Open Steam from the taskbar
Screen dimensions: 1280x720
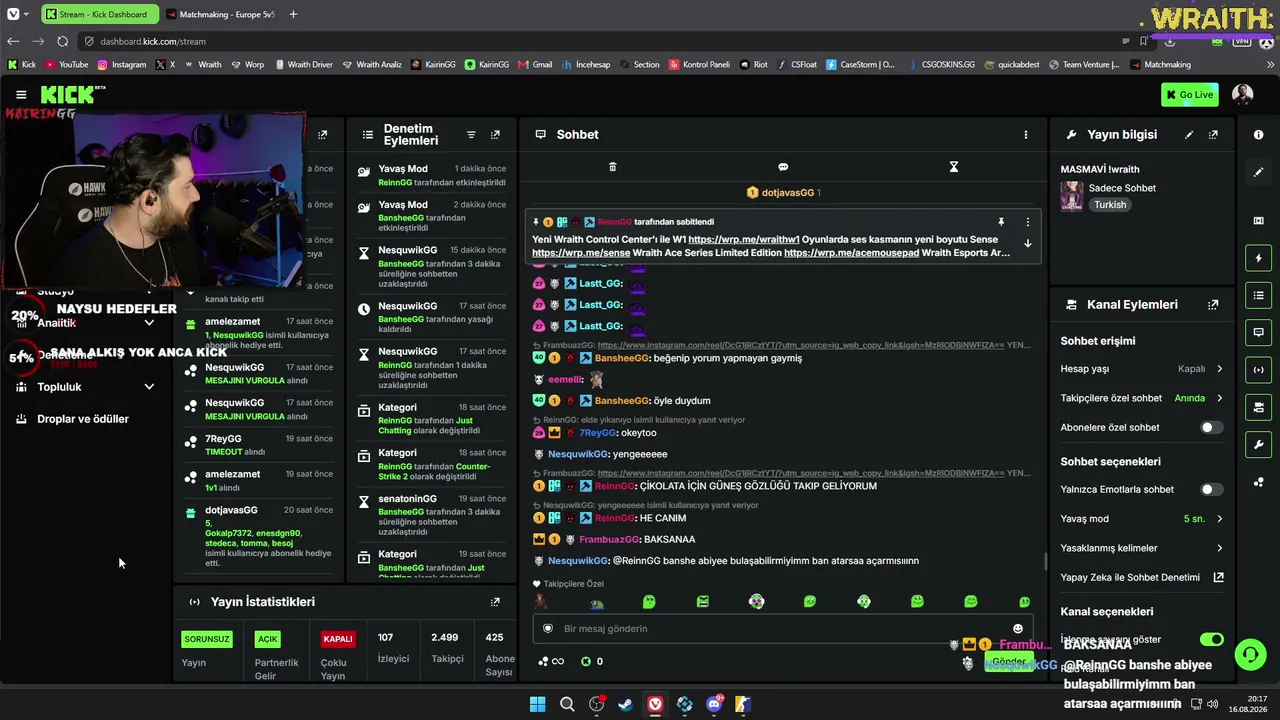pos(625,704)
